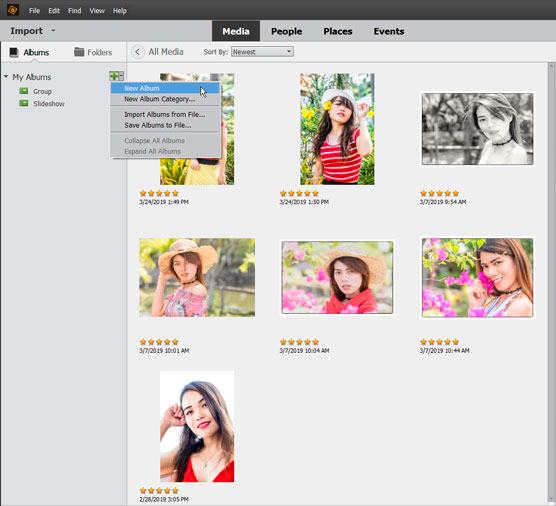Screen dimensions: 556x506
Task: Select the photo dated 3/24/2019 1:50 PM
Action: (337, 129)
